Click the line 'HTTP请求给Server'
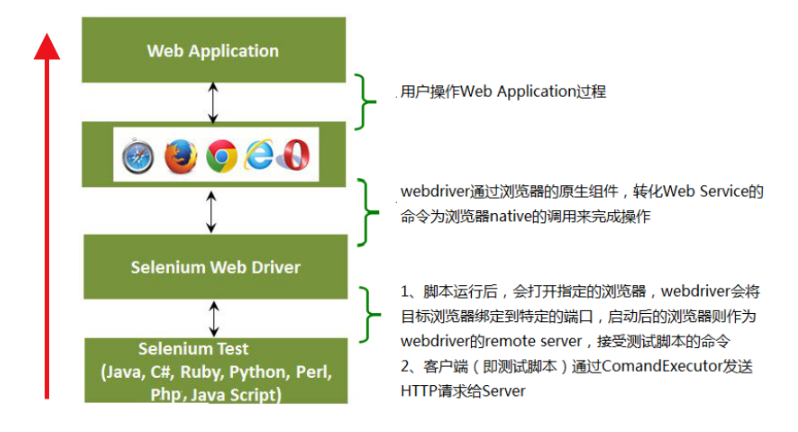 pos(463,391)
